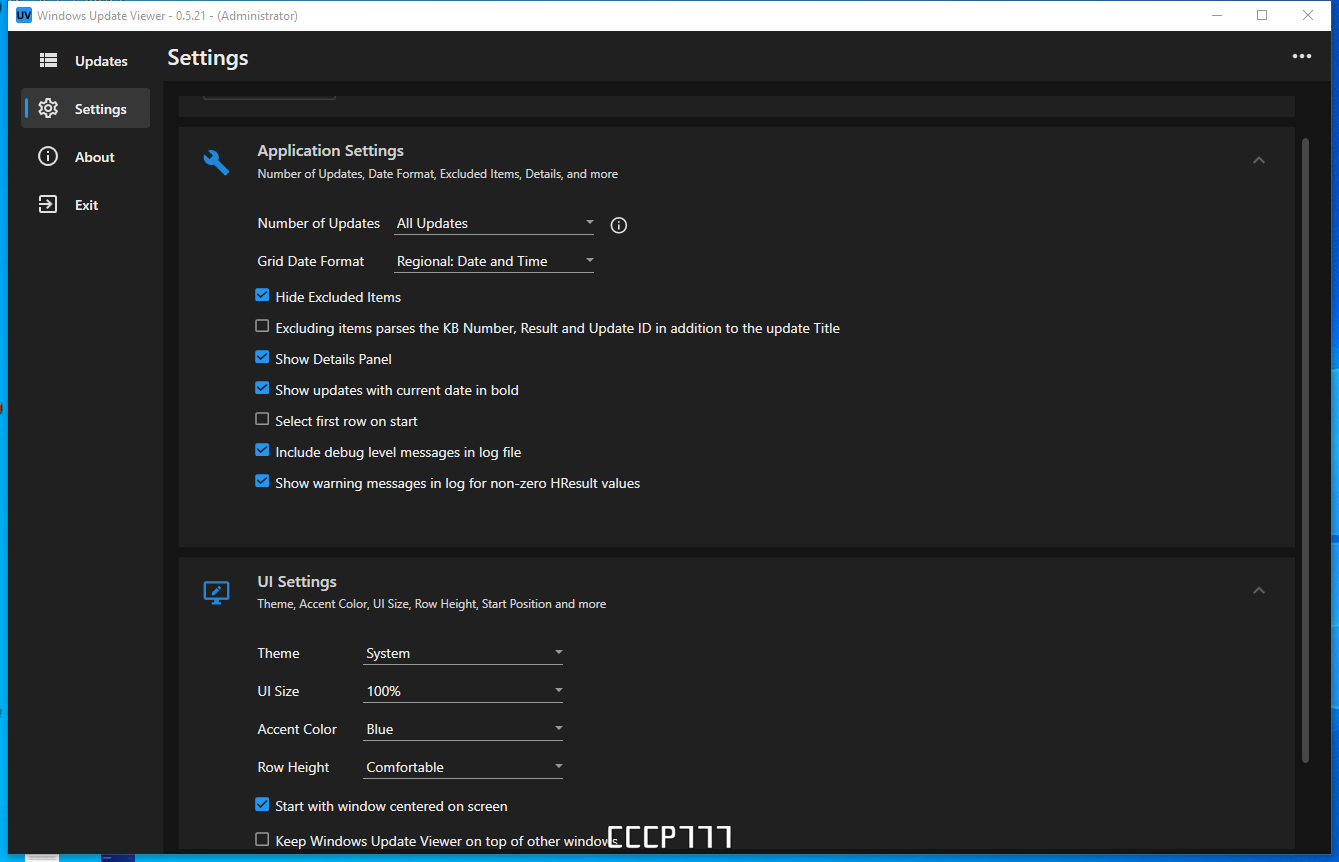1339x862 pixels.
Task: Enable Select first row on start
Action: pyautogui.click(x=262, y=419)
